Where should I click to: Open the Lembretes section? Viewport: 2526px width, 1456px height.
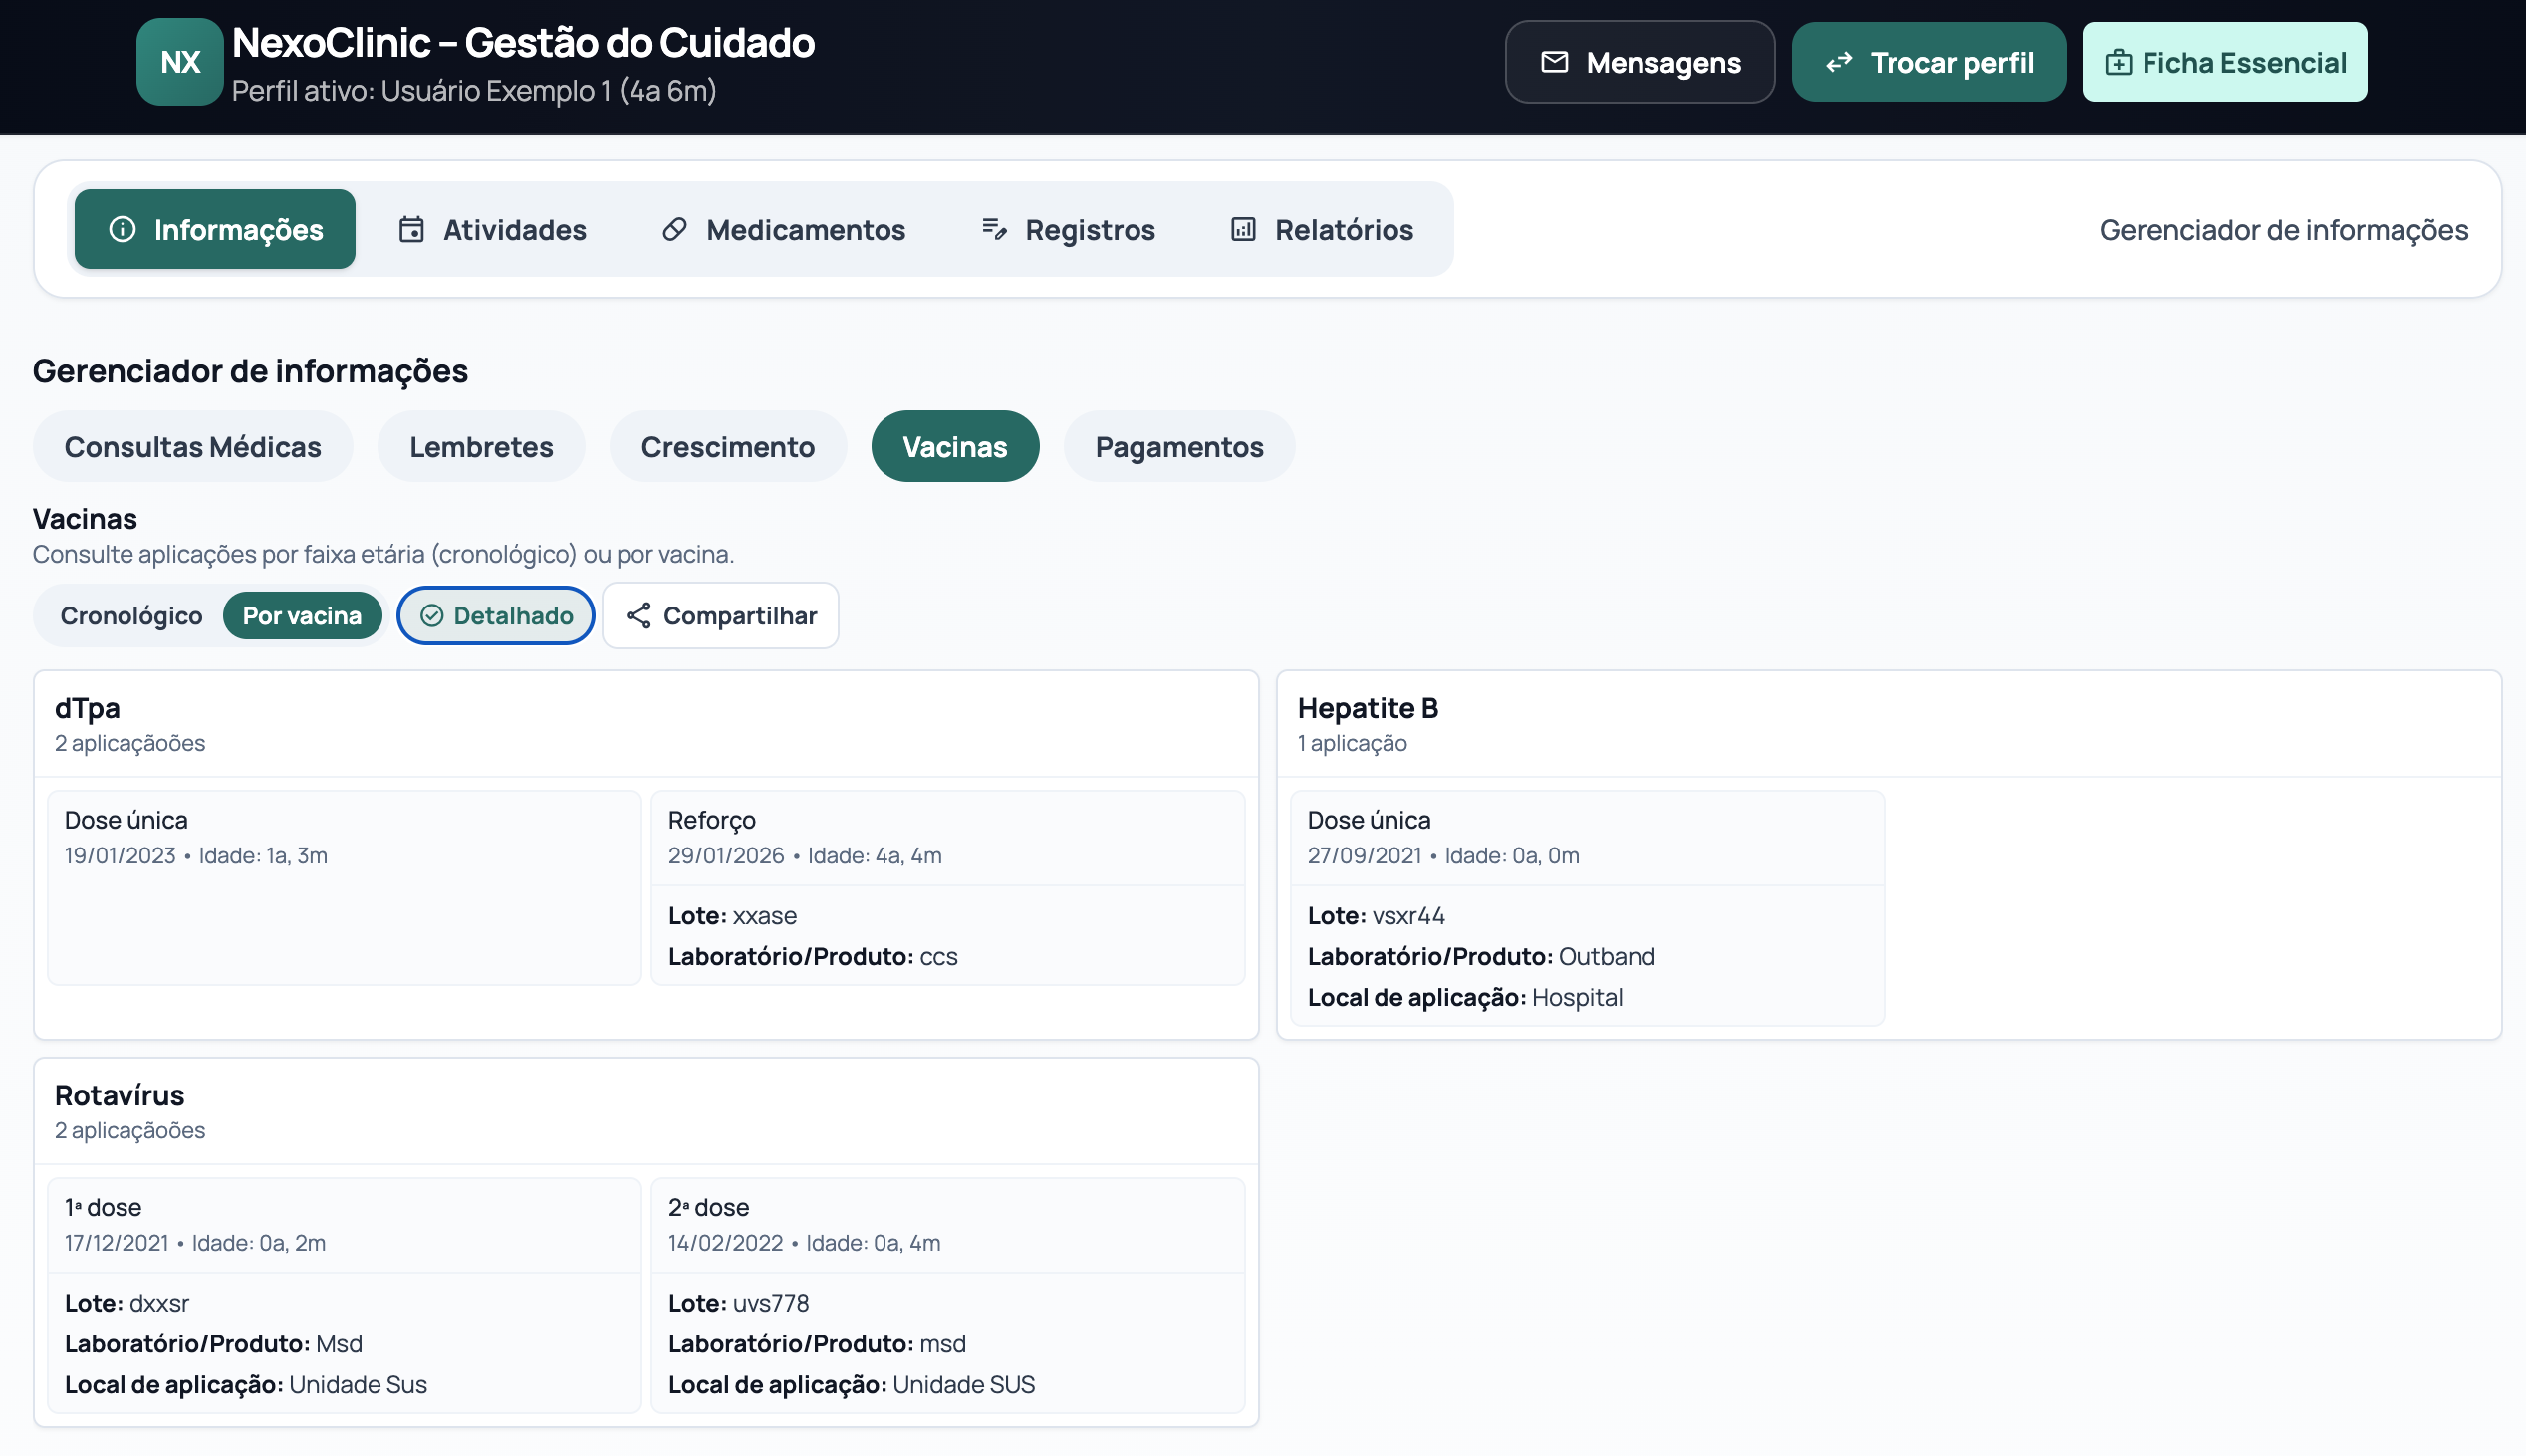click(x=481, y=447)
